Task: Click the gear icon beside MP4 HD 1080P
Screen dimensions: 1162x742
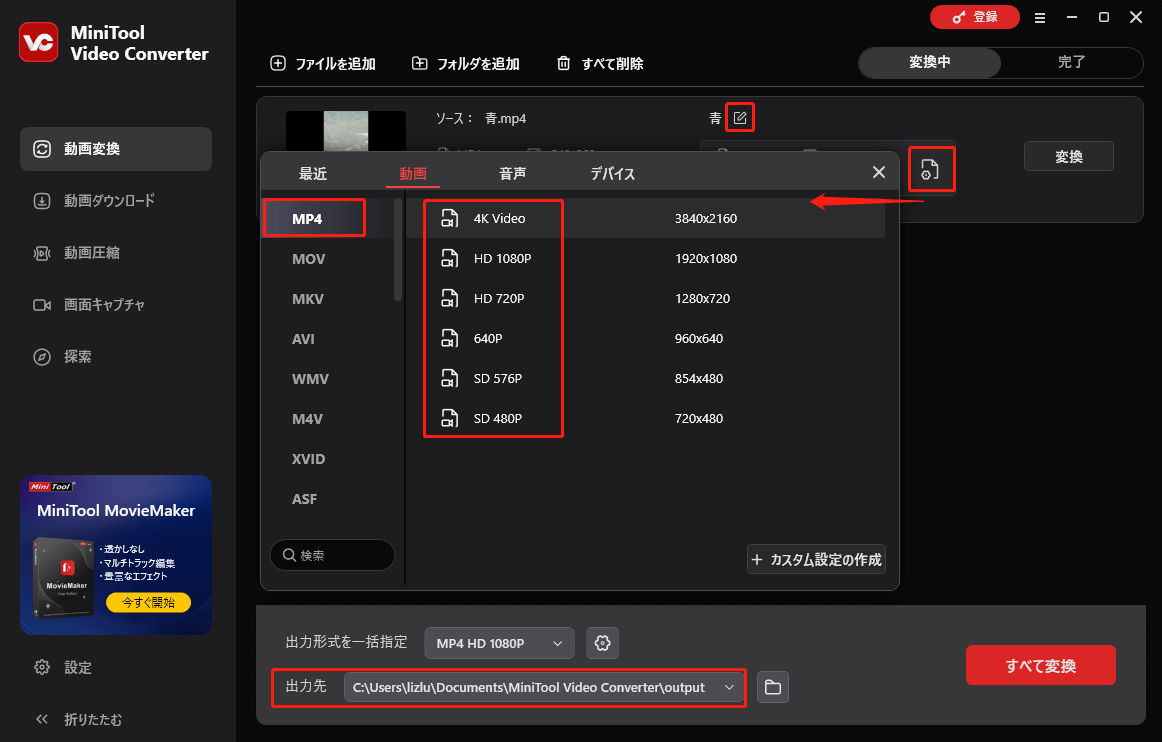Action: pyautogui.click(x=602, y=643)
